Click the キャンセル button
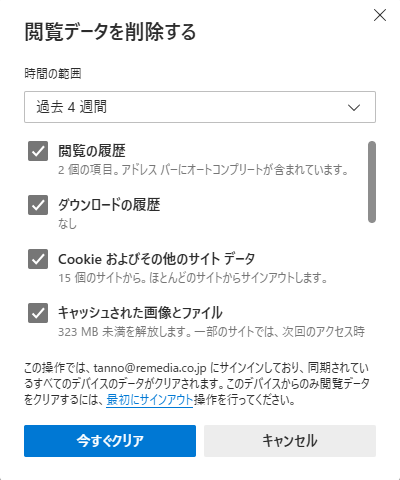 click(x=290, y=441)
